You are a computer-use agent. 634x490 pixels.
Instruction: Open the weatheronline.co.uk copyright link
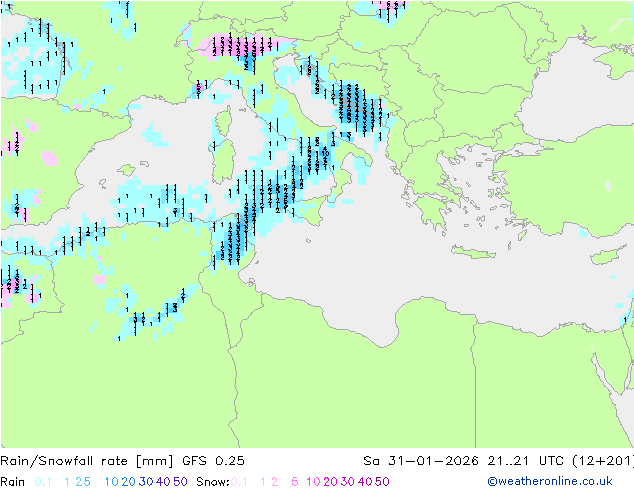pyautogui.click(x=550, y=482)
